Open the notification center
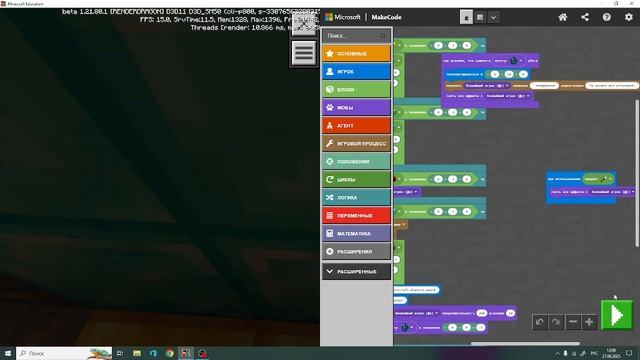640x360 pixels. [629, 353]
